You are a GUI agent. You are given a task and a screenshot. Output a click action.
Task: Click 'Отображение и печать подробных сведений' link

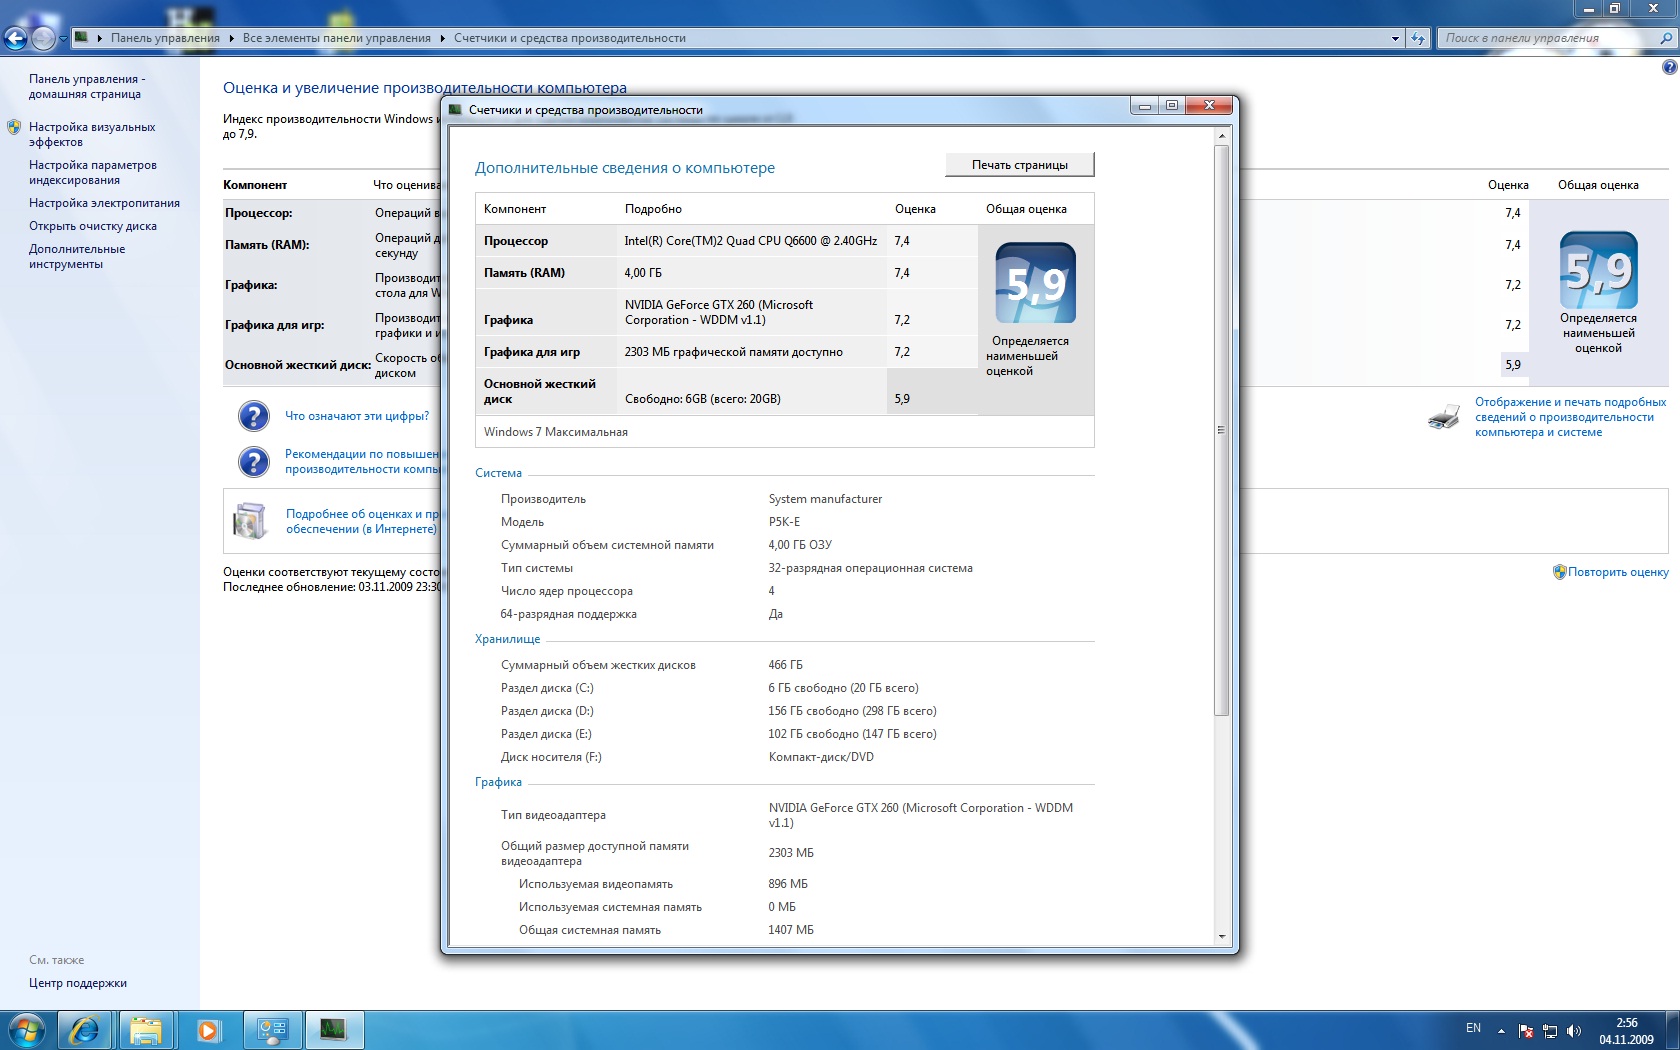pyautogui.click(x=1571, y=417)
